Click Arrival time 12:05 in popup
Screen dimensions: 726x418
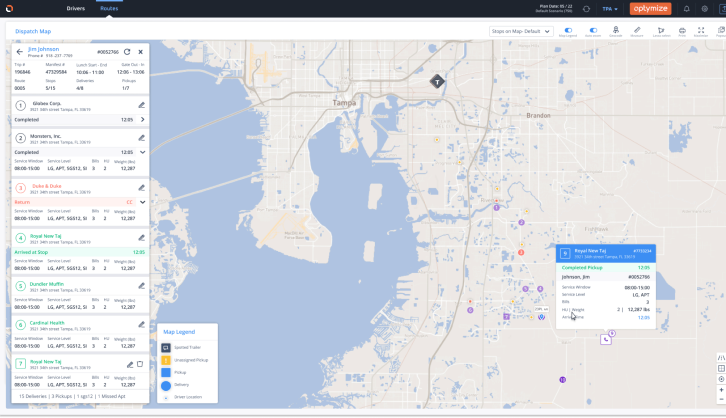click(x=644, y=318)
